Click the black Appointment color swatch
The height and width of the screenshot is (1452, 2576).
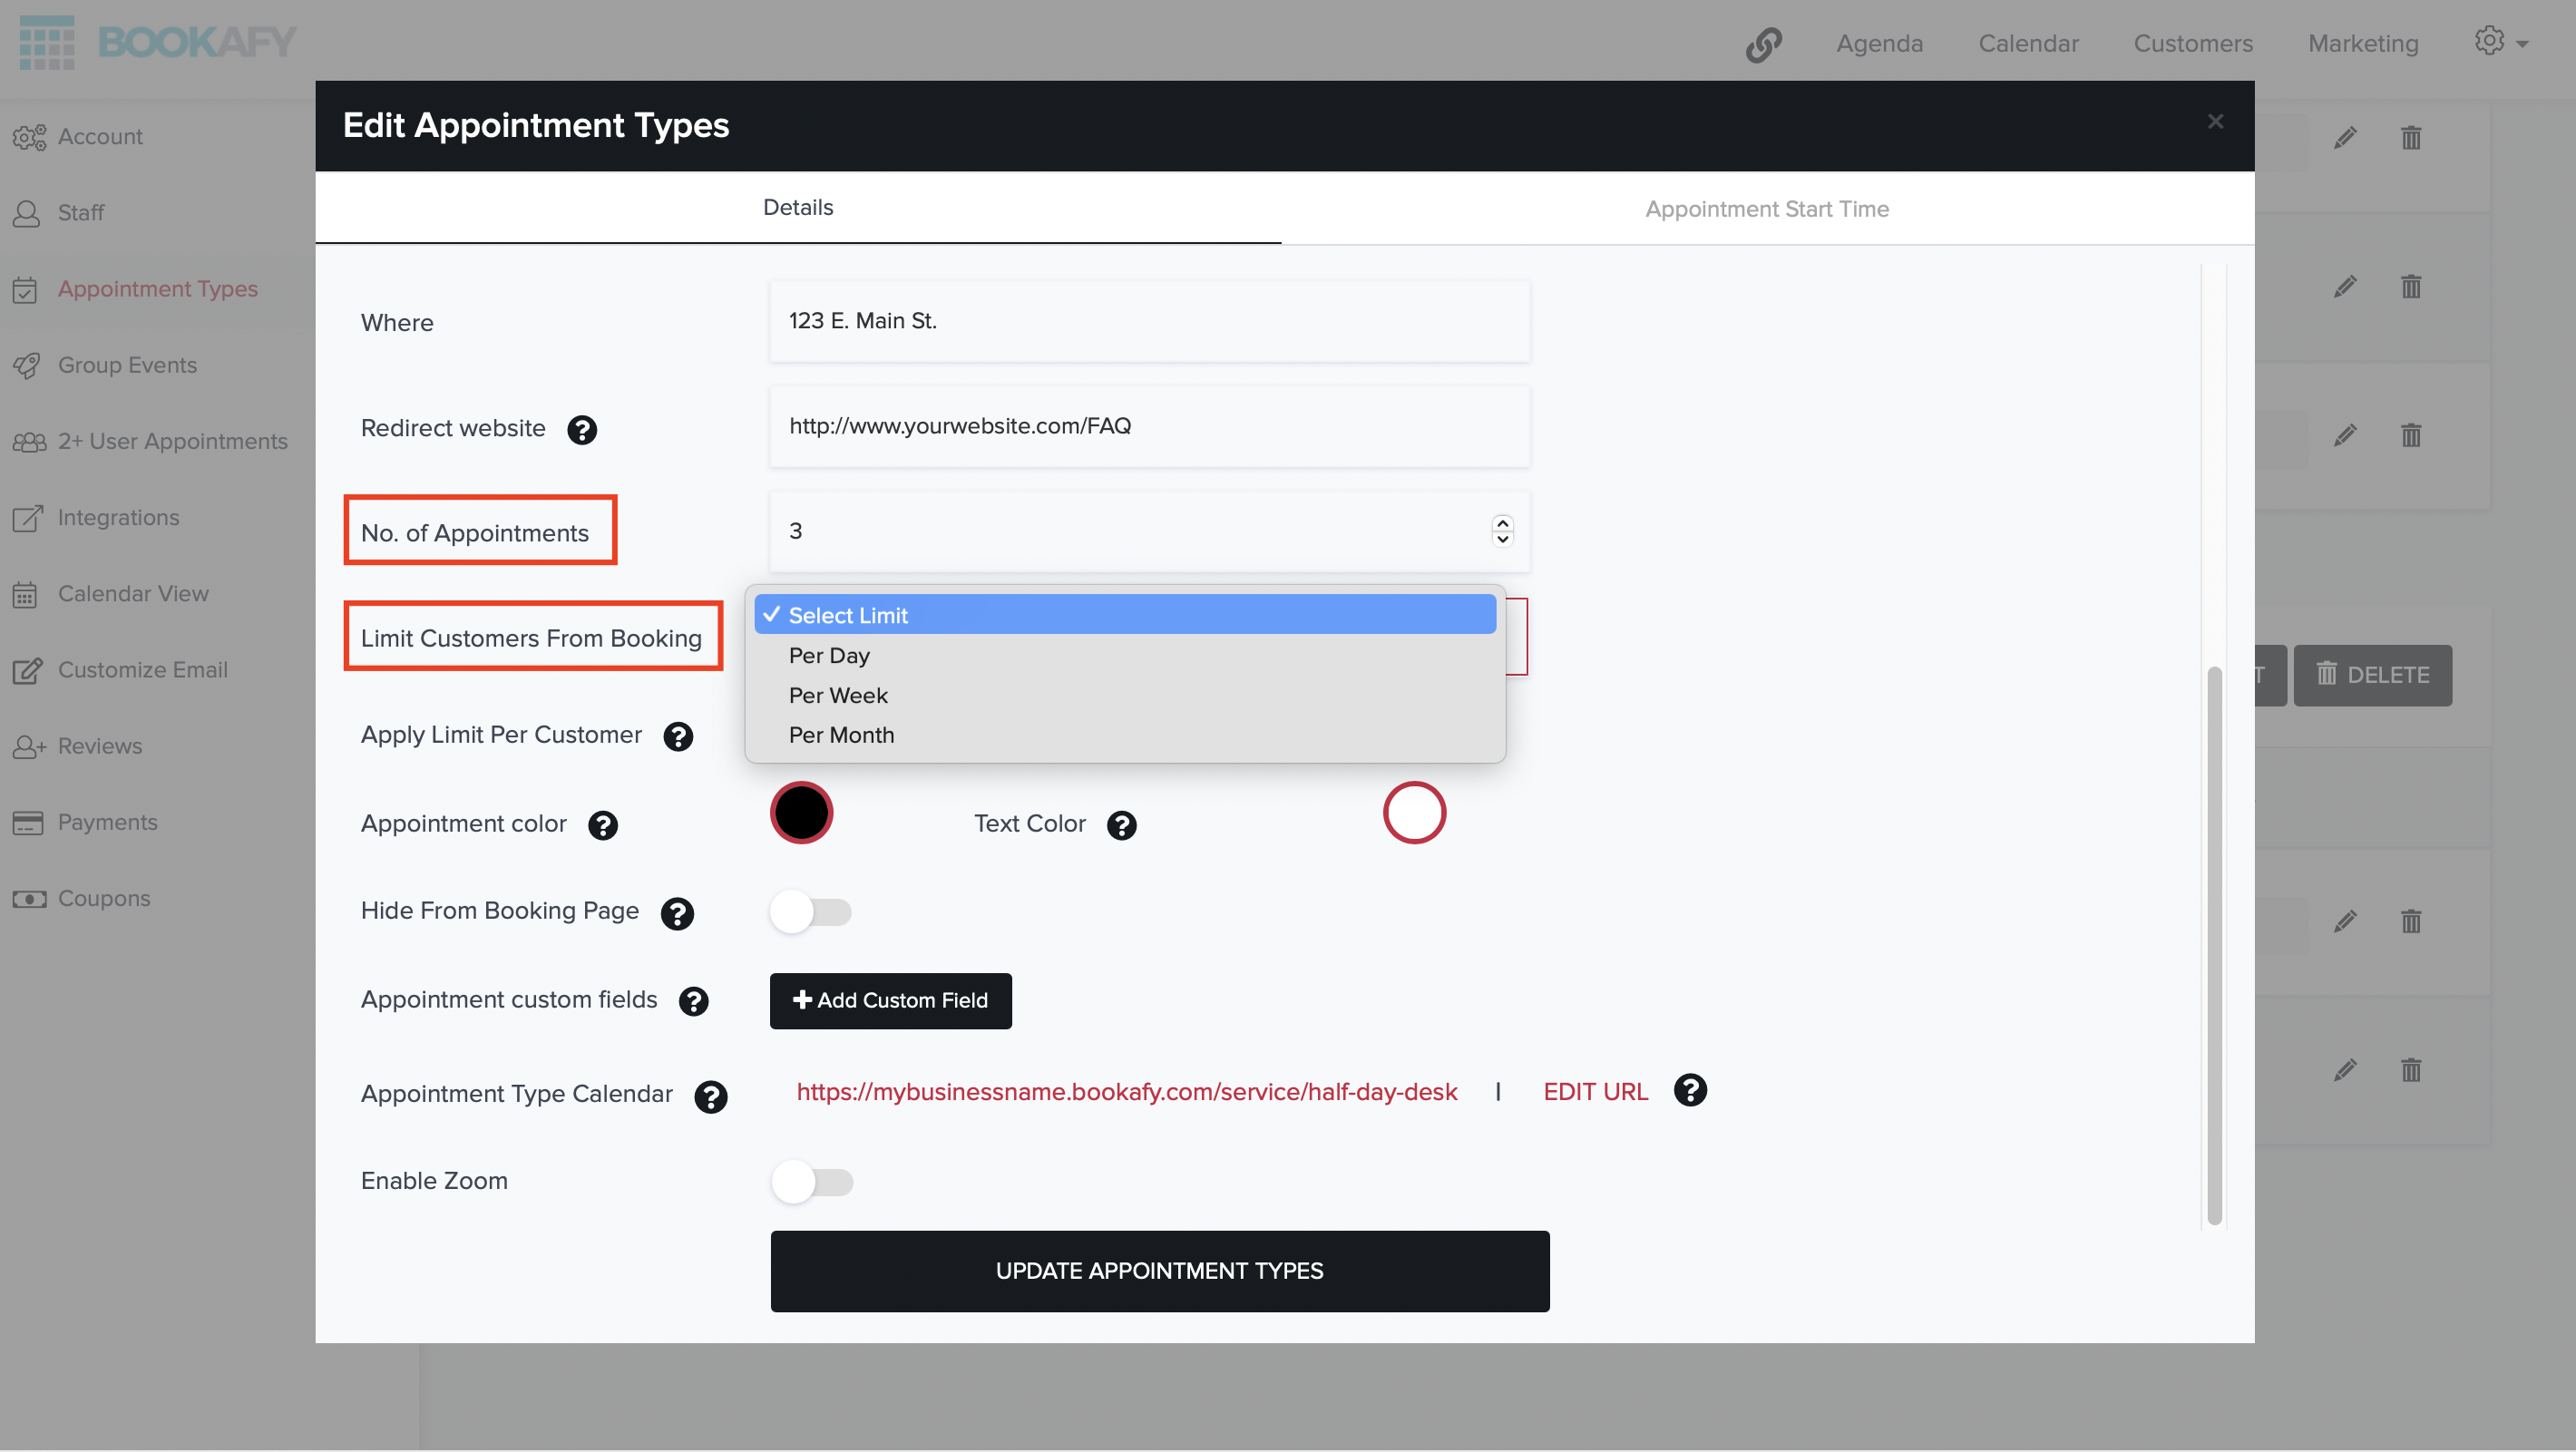800,814
